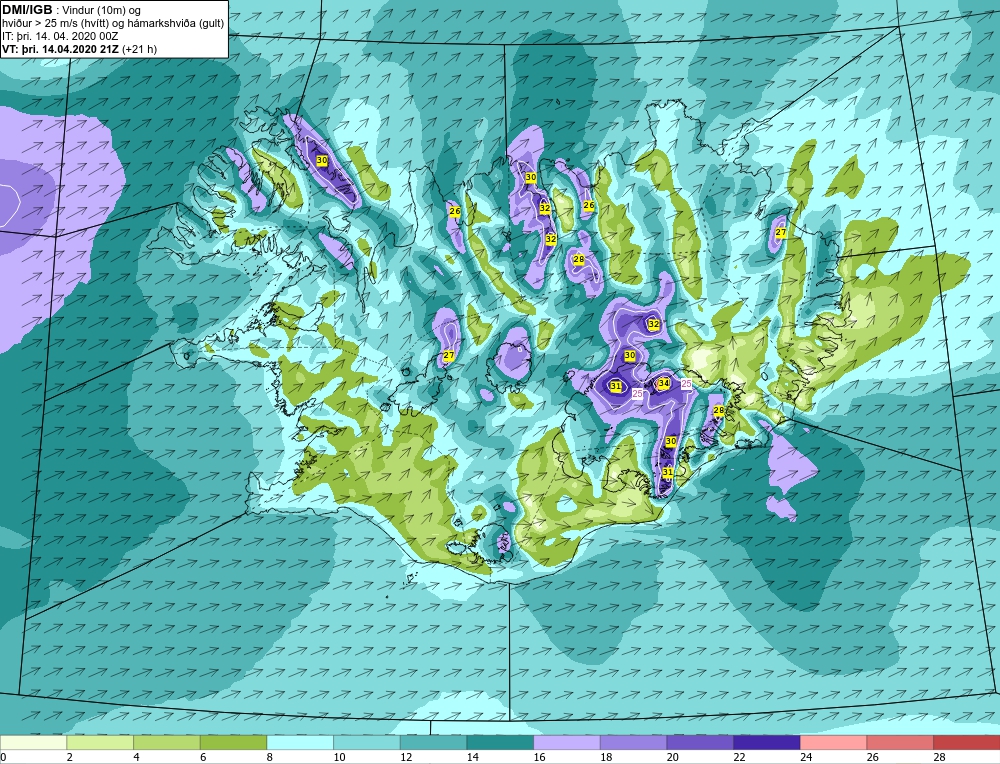Image resolution: width=1000 pixels, height=764 pixels.
Task: Click the legend scale value 2
Action: [x=70, y=757]
